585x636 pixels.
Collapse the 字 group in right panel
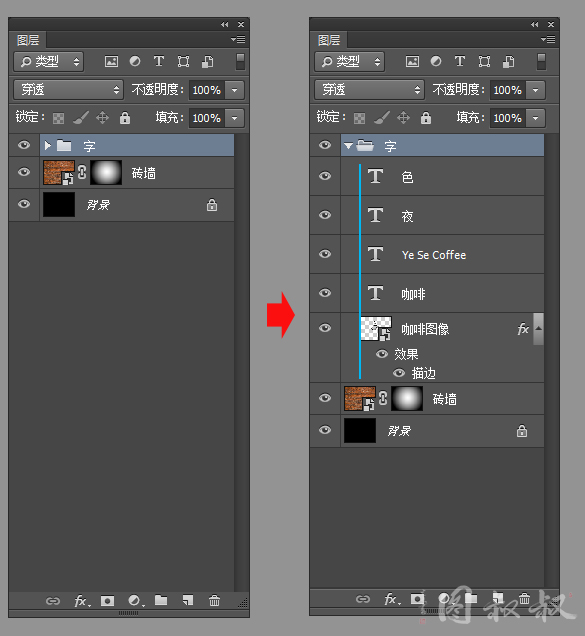tap(348, 145)
